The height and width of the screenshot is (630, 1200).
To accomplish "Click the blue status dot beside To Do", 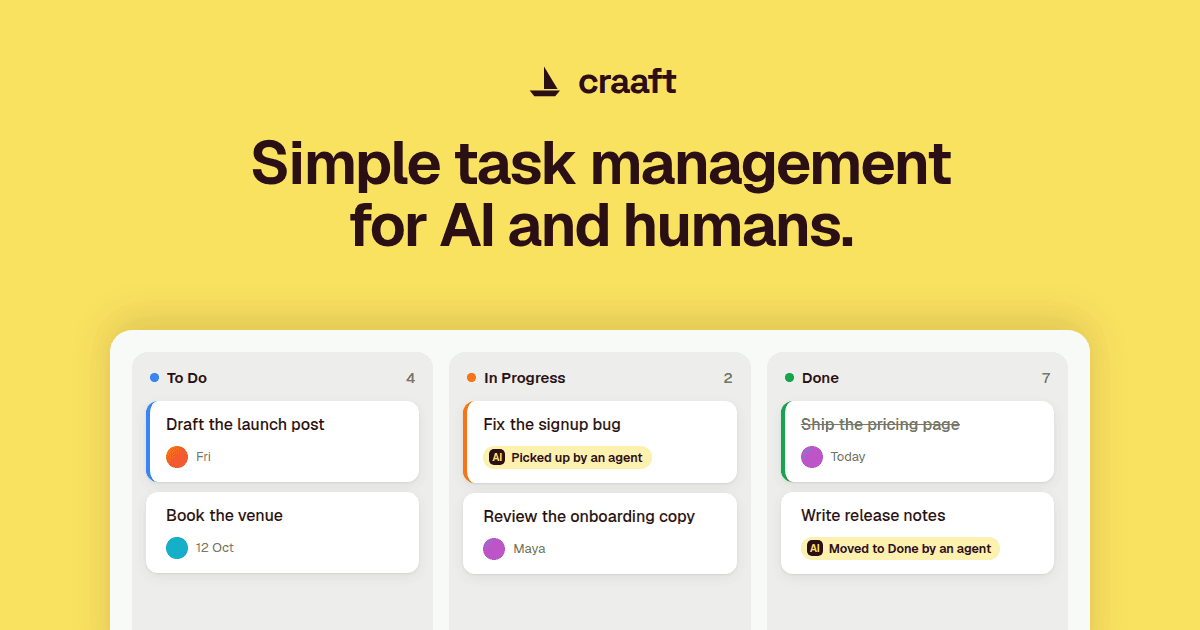I will [x=154, y=378].
